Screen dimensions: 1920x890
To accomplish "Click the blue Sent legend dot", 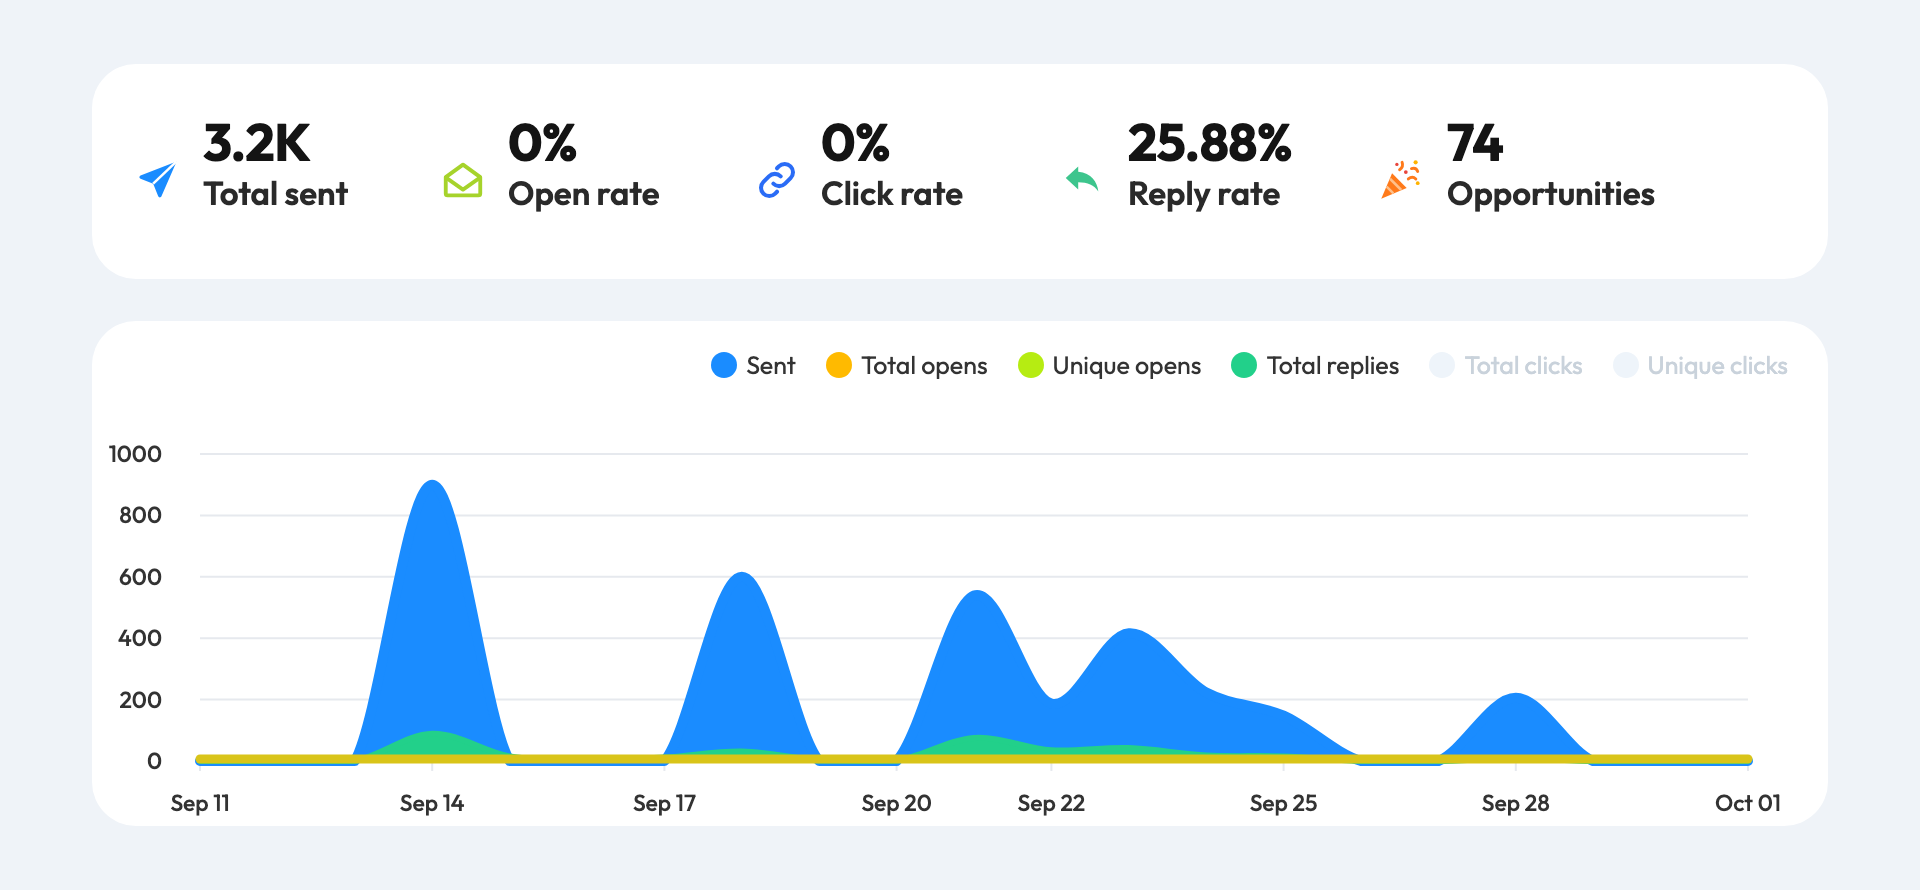I will point(724,366).
